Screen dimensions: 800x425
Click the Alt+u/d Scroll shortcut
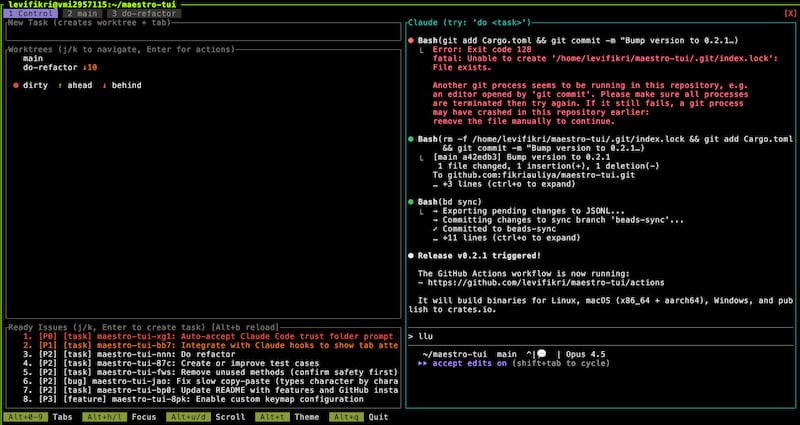(x=206, y=417)
